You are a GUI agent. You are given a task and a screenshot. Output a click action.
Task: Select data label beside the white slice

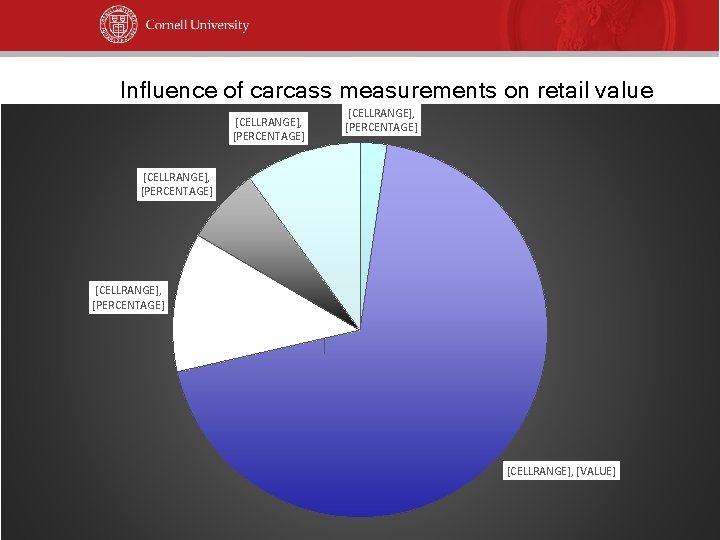pyautogui.click(x=128, y=298)
